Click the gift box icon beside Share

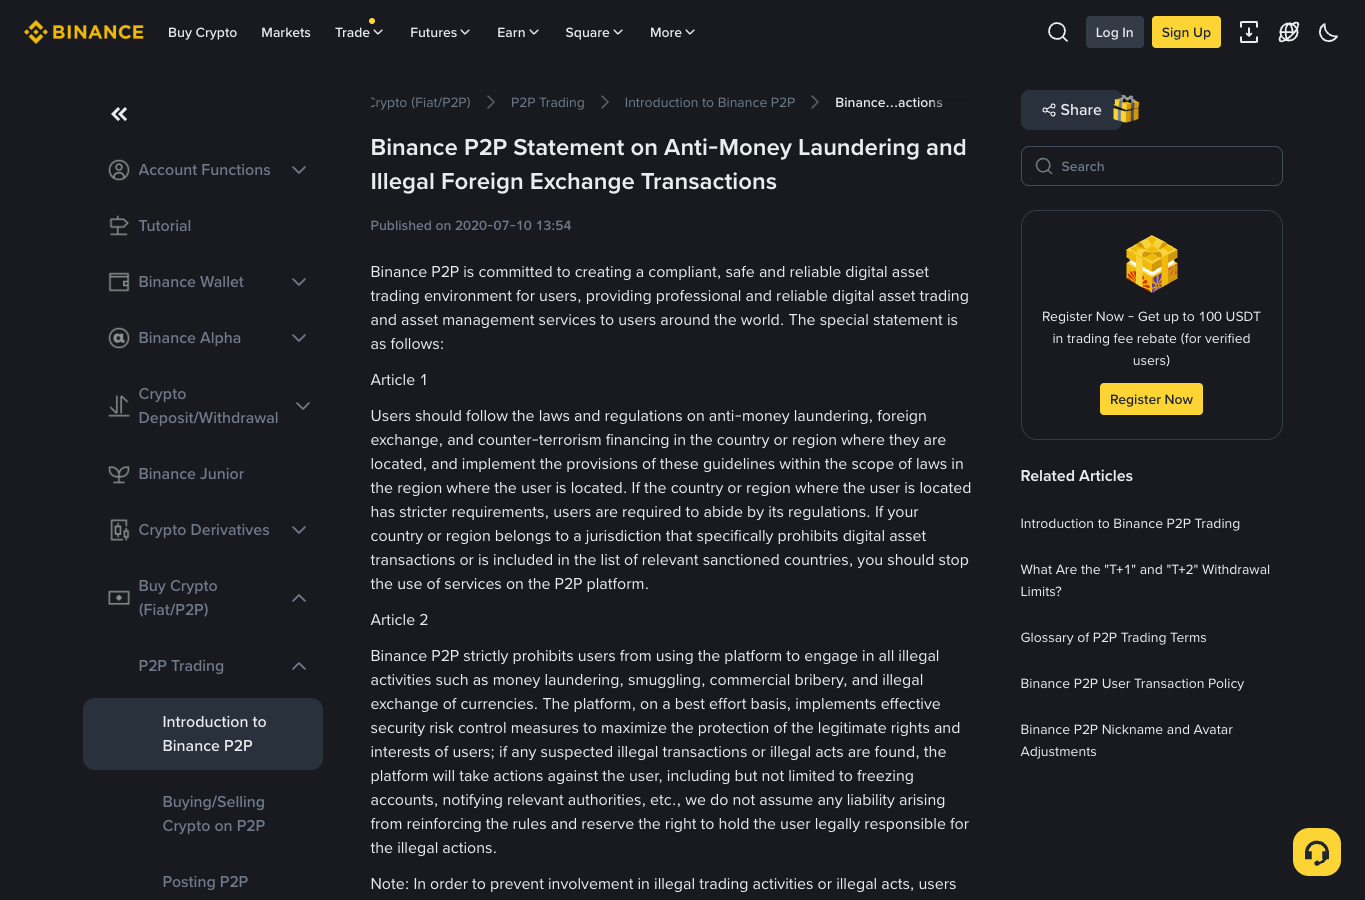click(x=1126, y=109)
